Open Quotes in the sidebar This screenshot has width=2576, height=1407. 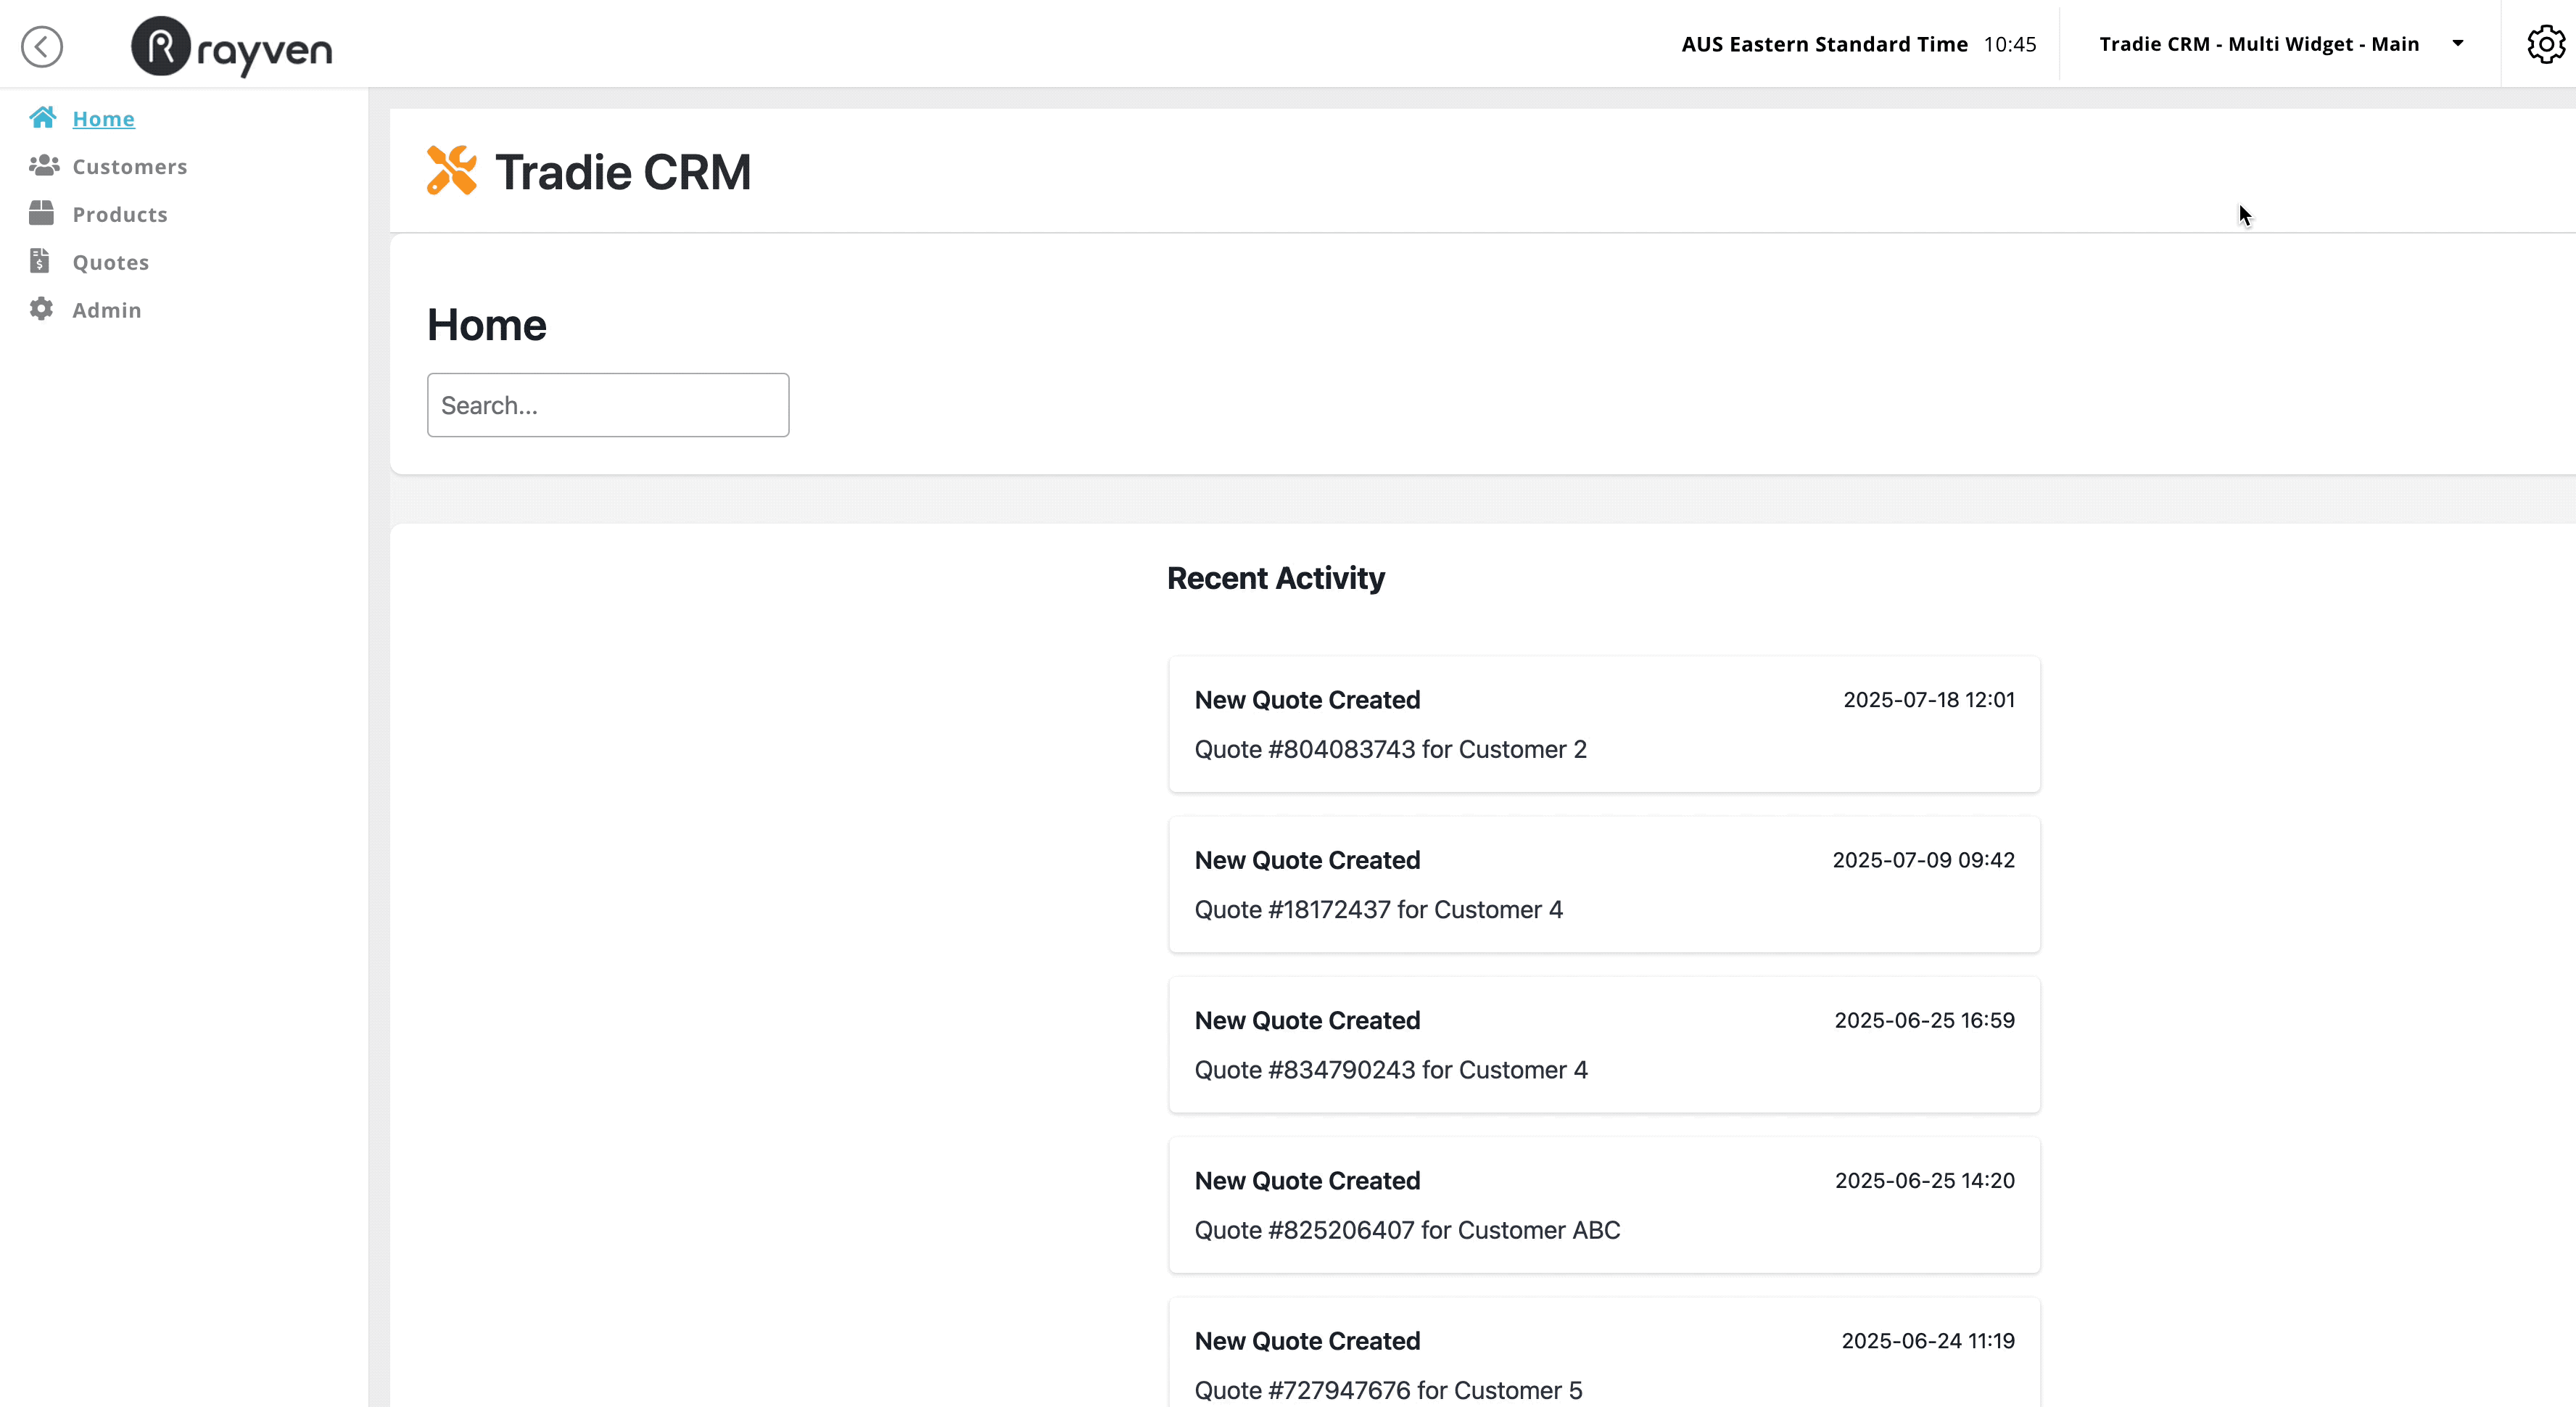coord(111,262)
